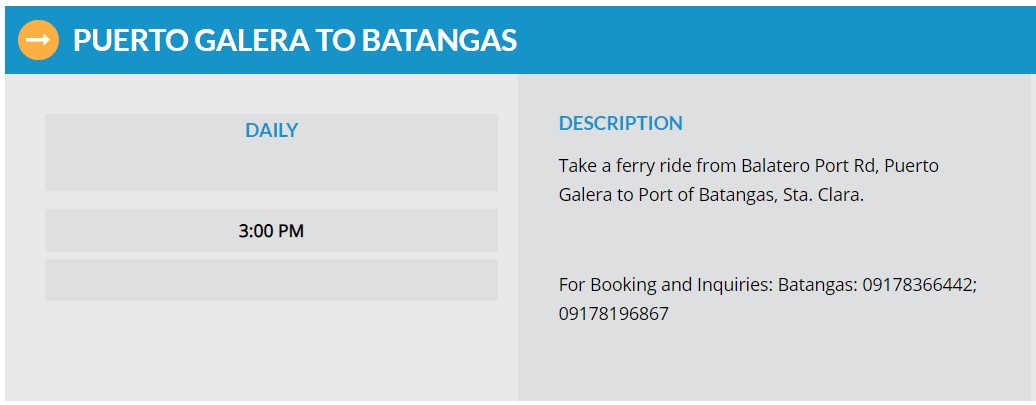This screenshot has height=405, width=1036.
Task: Click the PUERTO GALERA TO BATANGAS title
Action: [295, 40]
